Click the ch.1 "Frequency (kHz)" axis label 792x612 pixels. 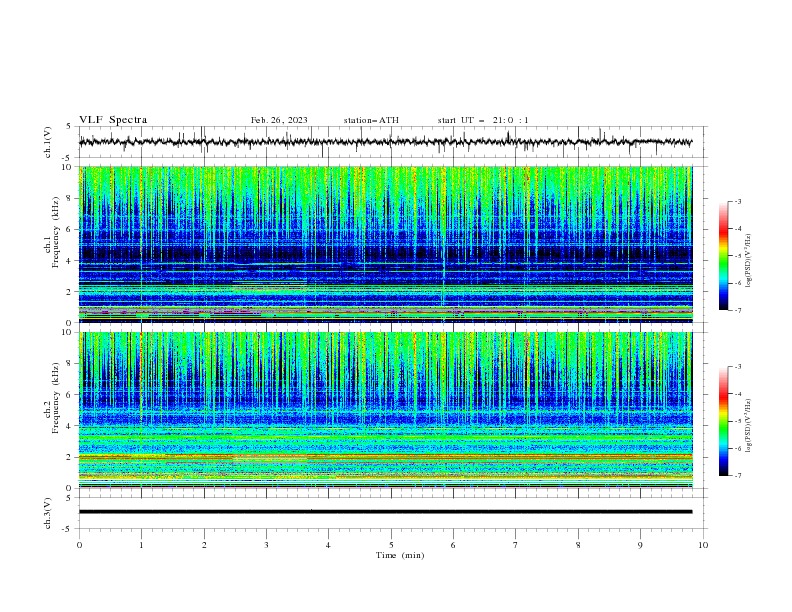pos(56,230)
